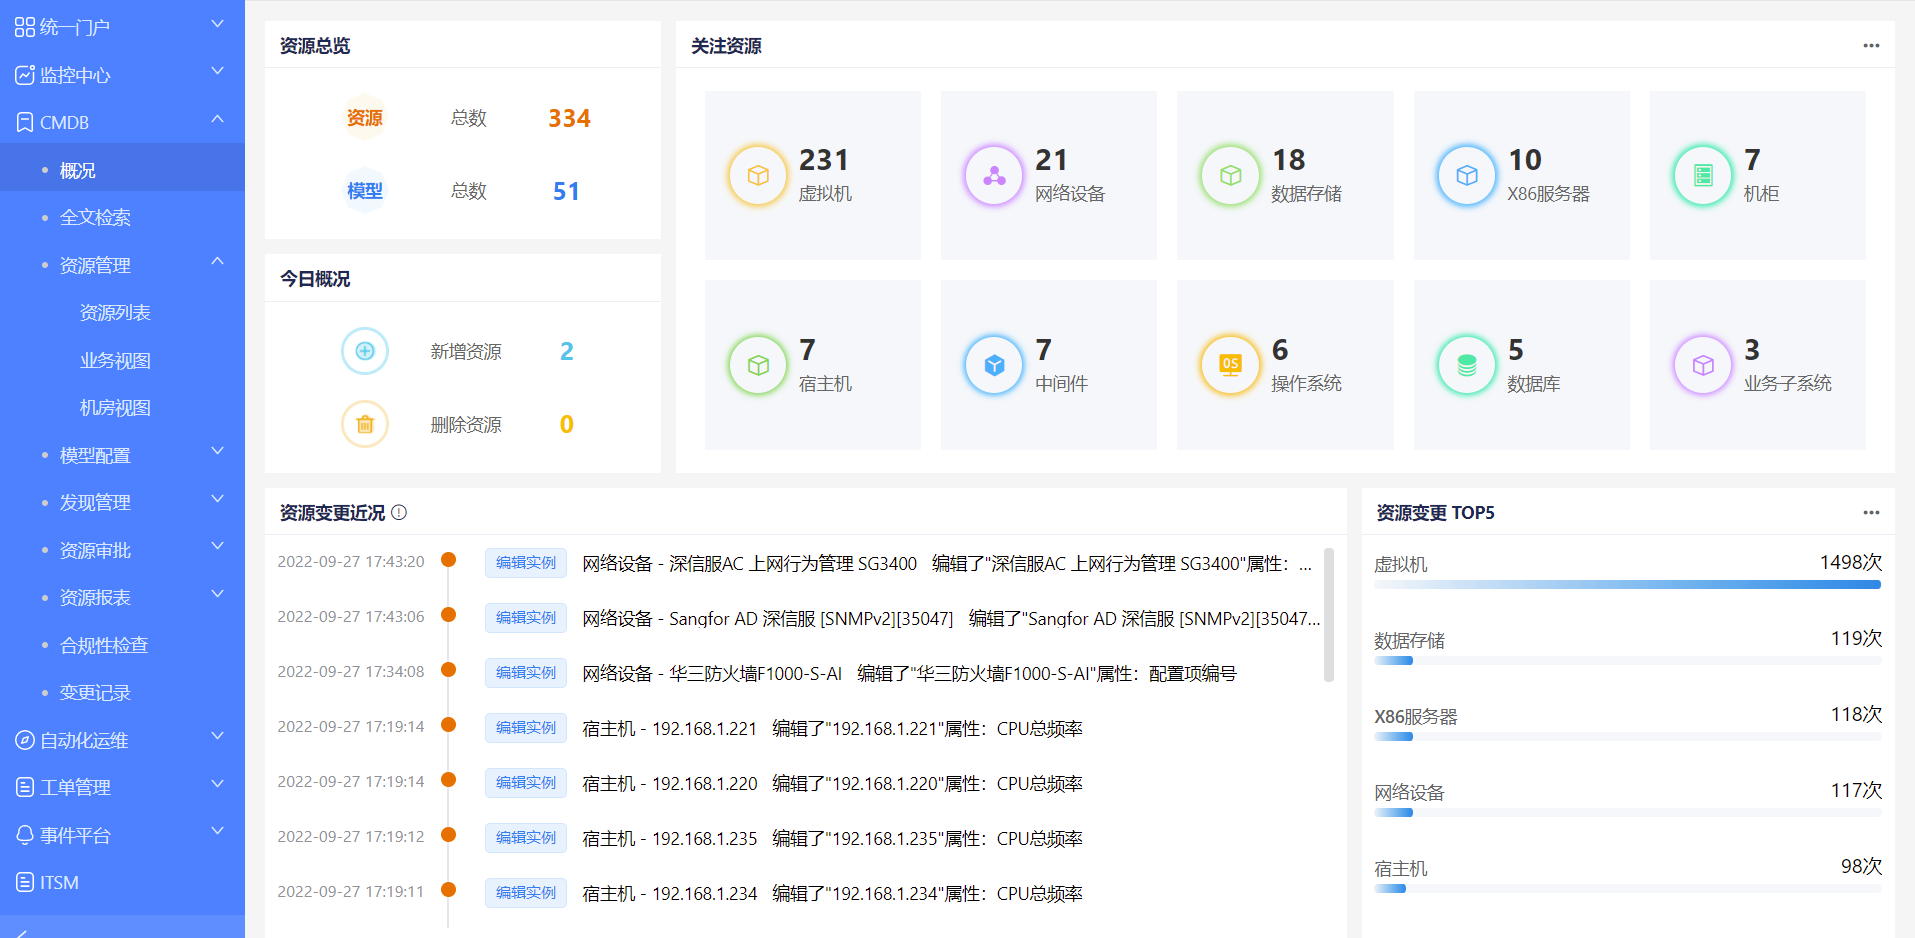Click the 宿主机 98次 progress bar
Screen dimensions: 1915x938
point(1627,889)
